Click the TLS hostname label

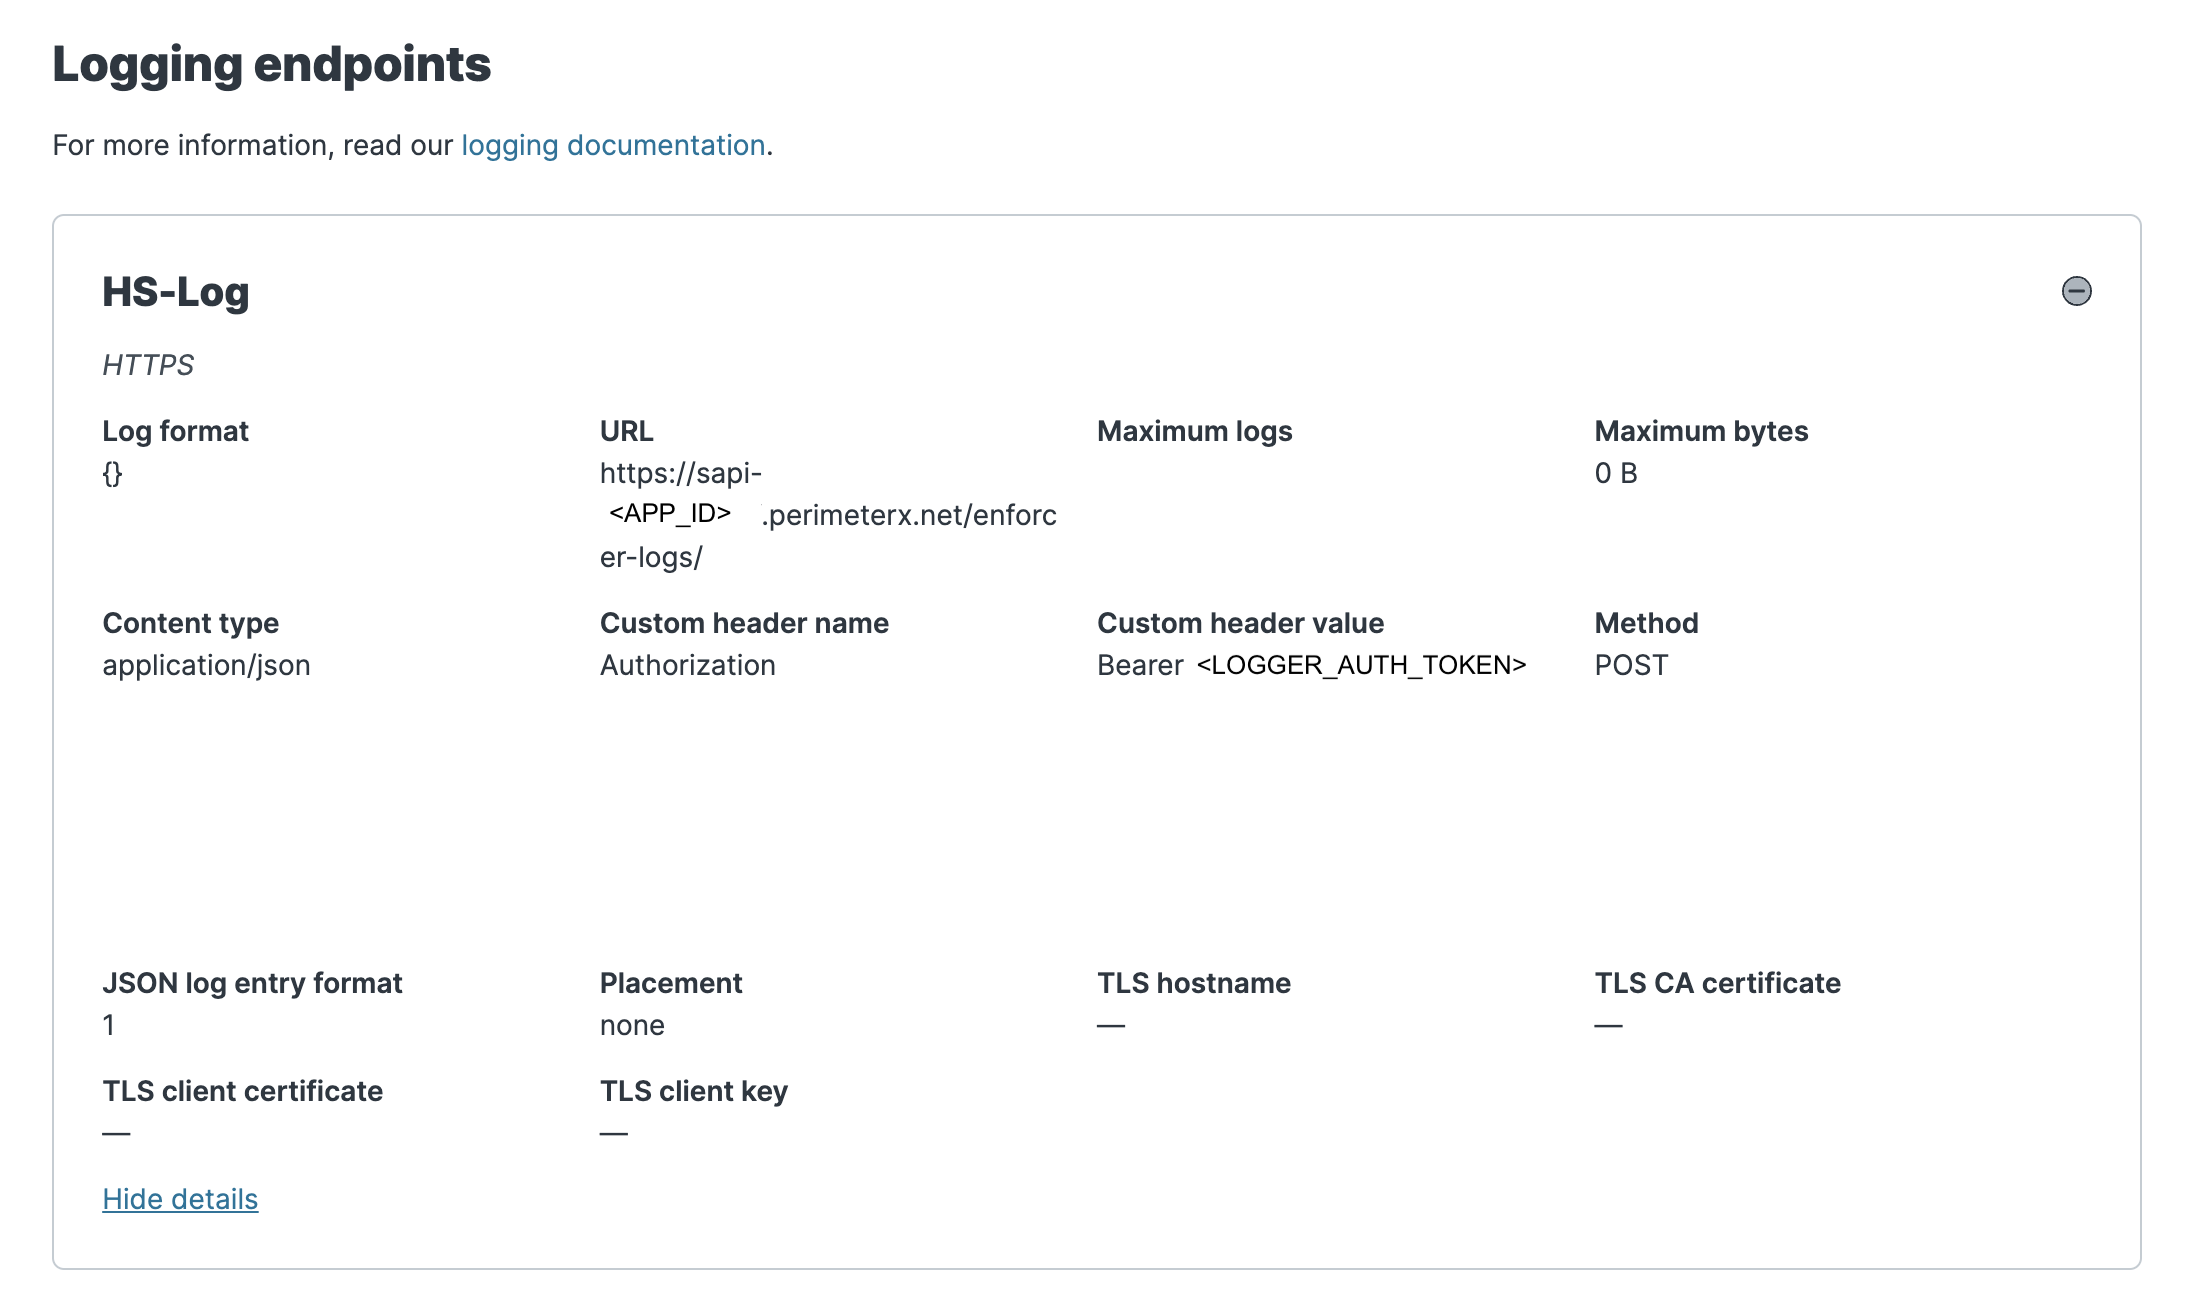coord(1193,983)
